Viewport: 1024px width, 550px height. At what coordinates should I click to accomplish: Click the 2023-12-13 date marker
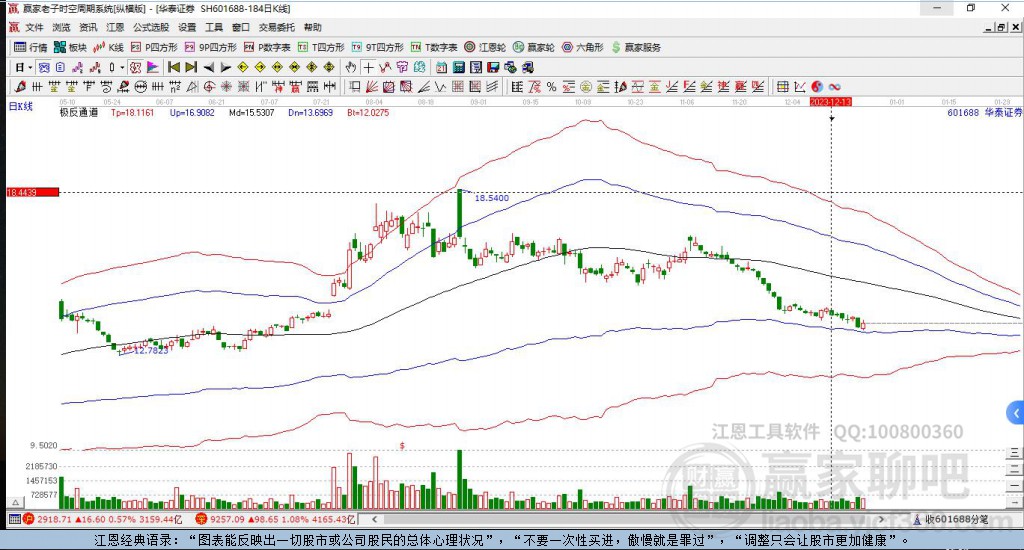point(831,102)
